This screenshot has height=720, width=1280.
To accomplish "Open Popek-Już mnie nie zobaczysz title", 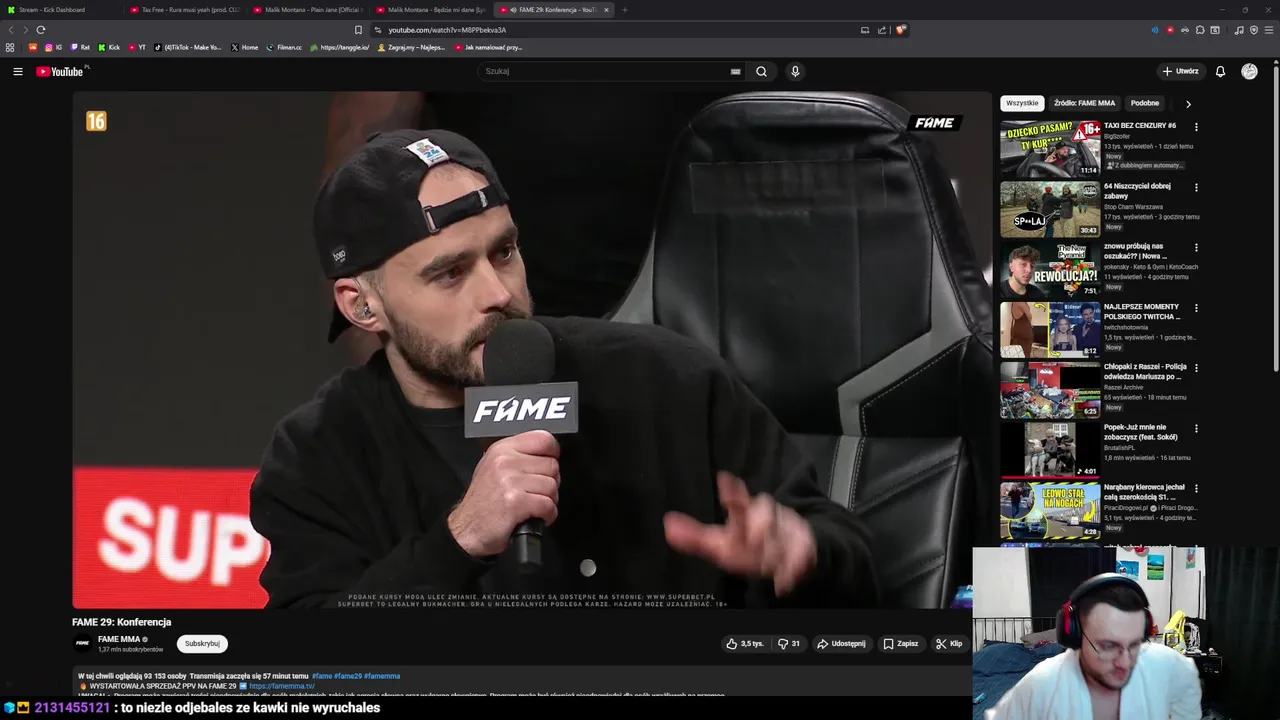I will (x=1141, y=432).
